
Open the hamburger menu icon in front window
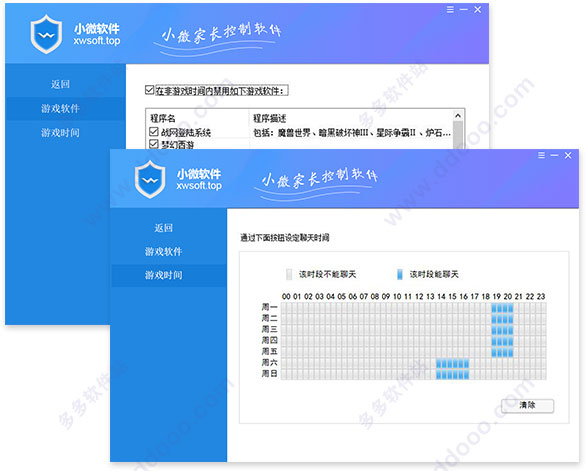(541, 155)
